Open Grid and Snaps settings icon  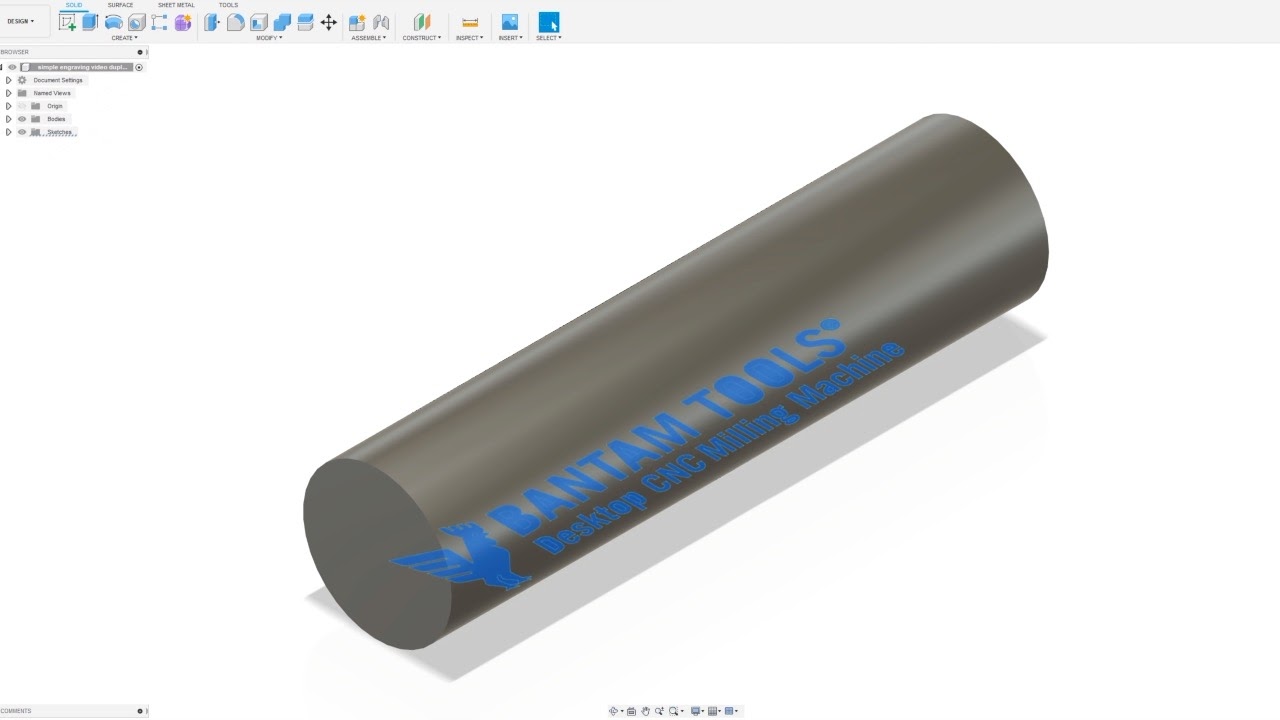(714, 711)
